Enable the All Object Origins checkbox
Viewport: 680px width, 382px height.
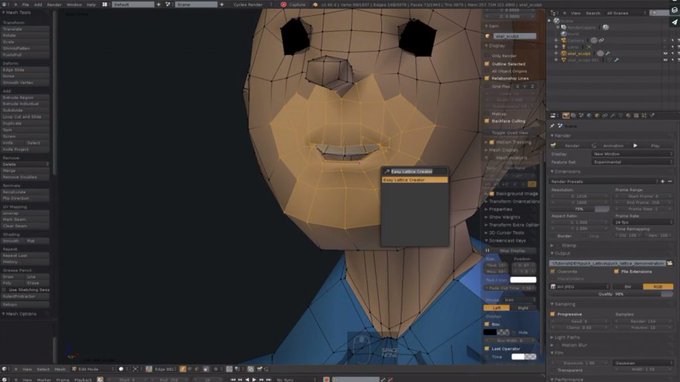pyautogui.click(x=487, y=71)
